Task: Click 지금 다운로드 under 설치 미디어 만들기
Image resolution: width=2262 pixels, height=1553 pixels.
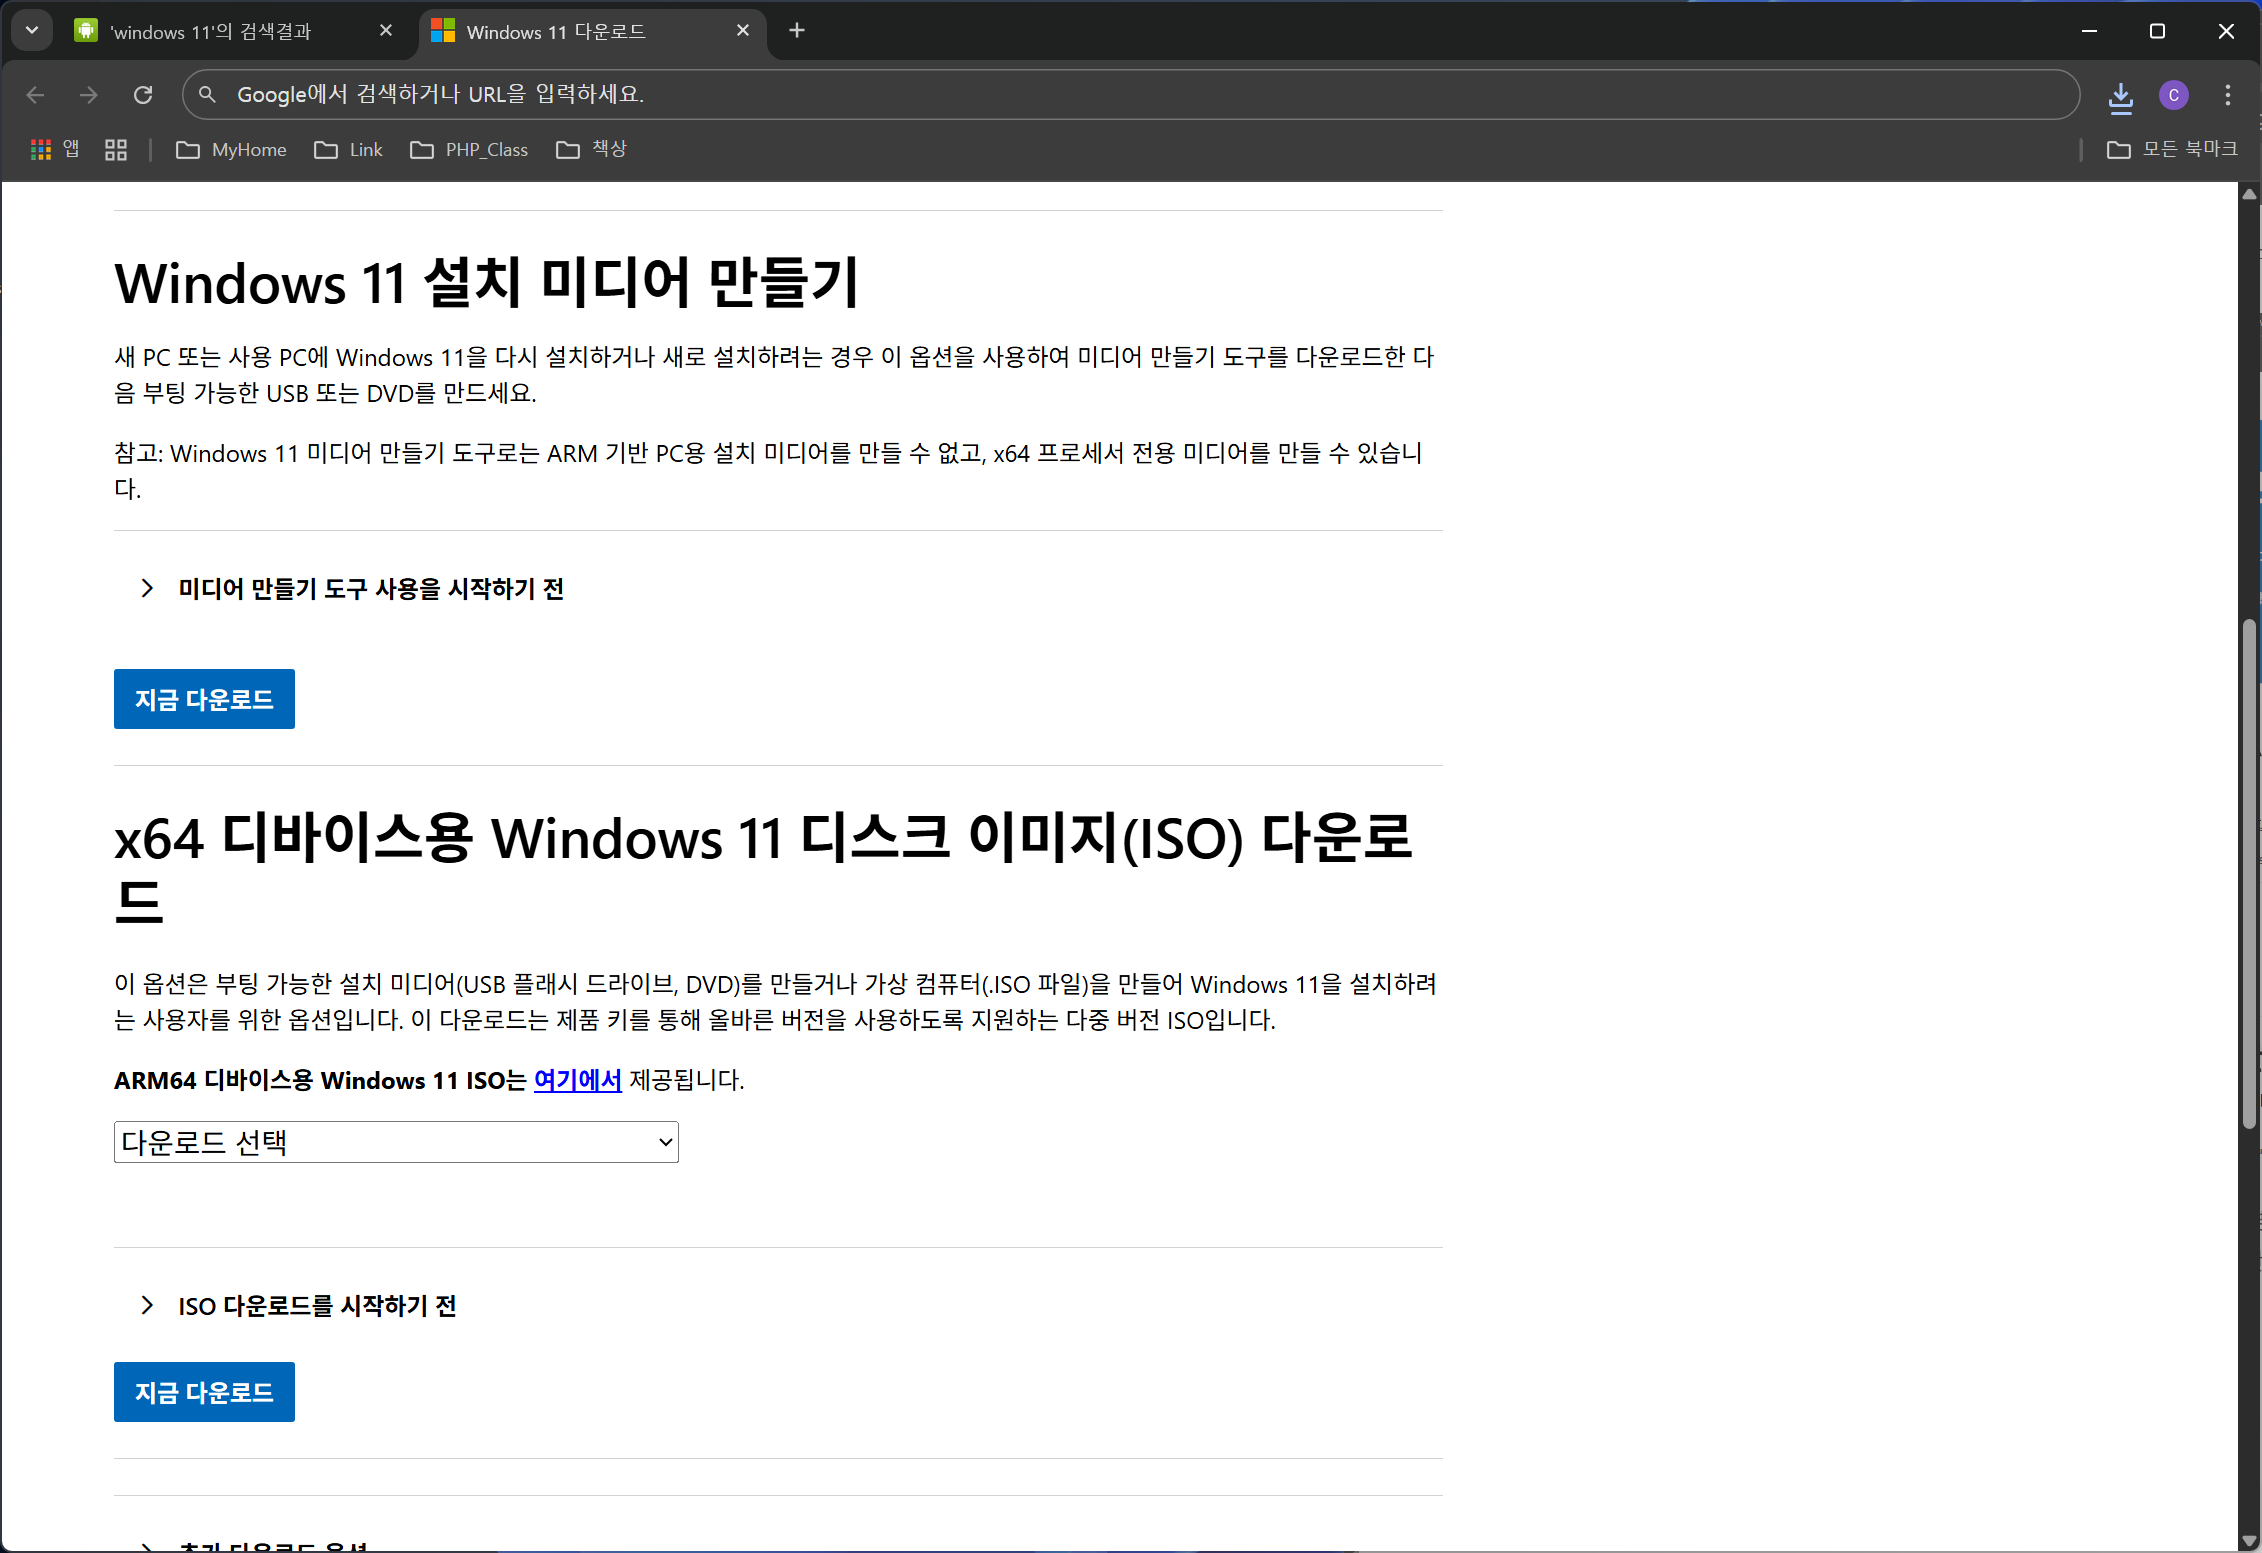Action: 204,699
